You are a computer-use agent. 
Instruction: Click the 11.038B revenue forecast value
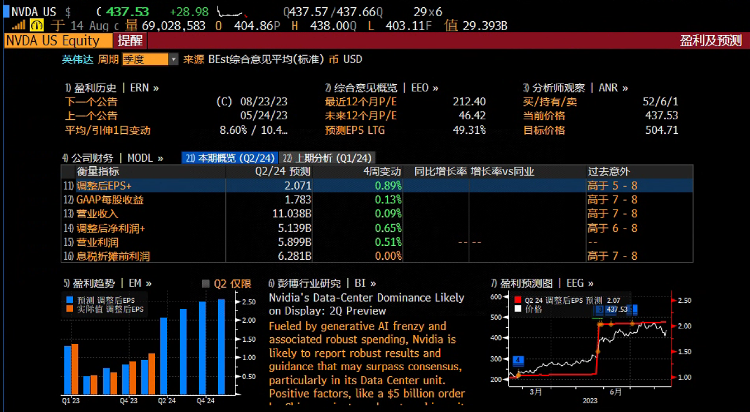(x=292, y=213)
